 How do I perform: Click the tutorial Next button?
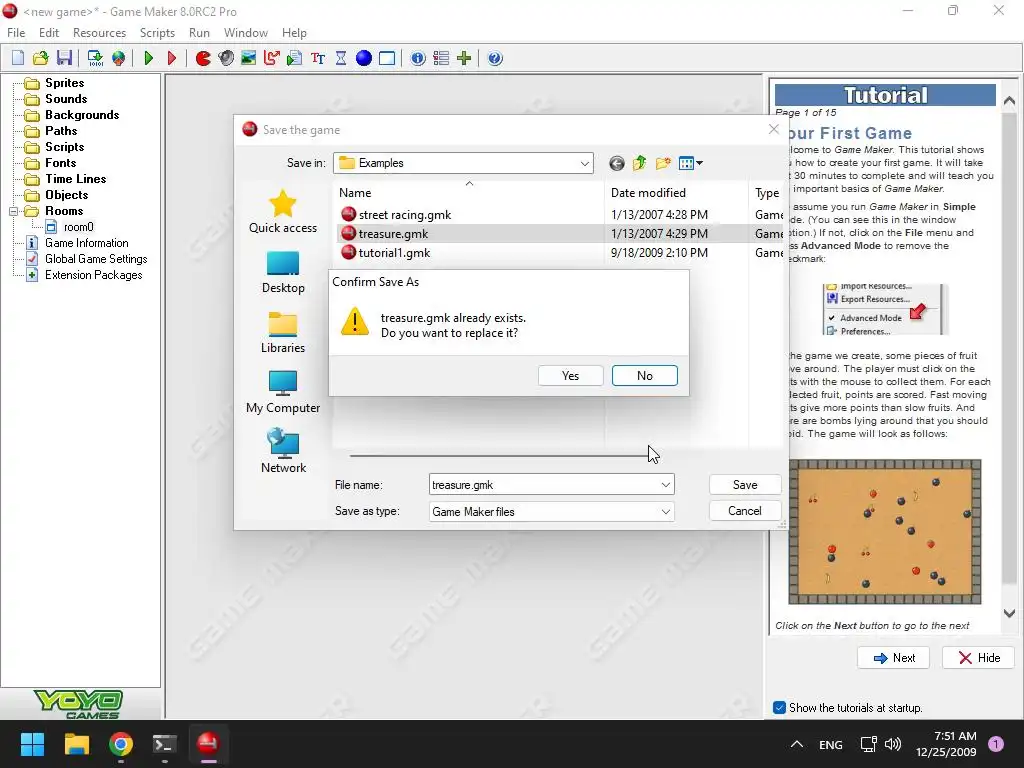click(893, 658)
